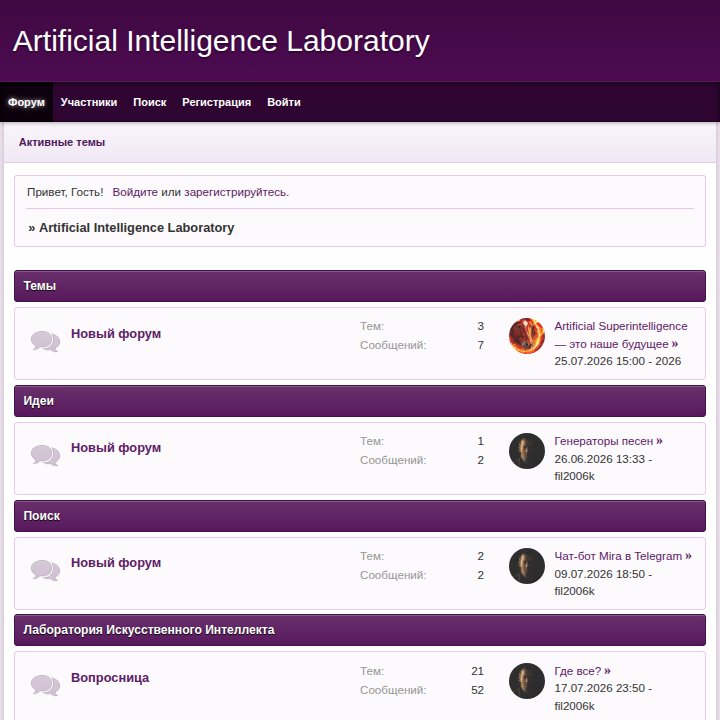This screenshot has width=720, height=720.
Task: Open the Artificial Superintelligence topic link
Action: (x=620, y=335)
